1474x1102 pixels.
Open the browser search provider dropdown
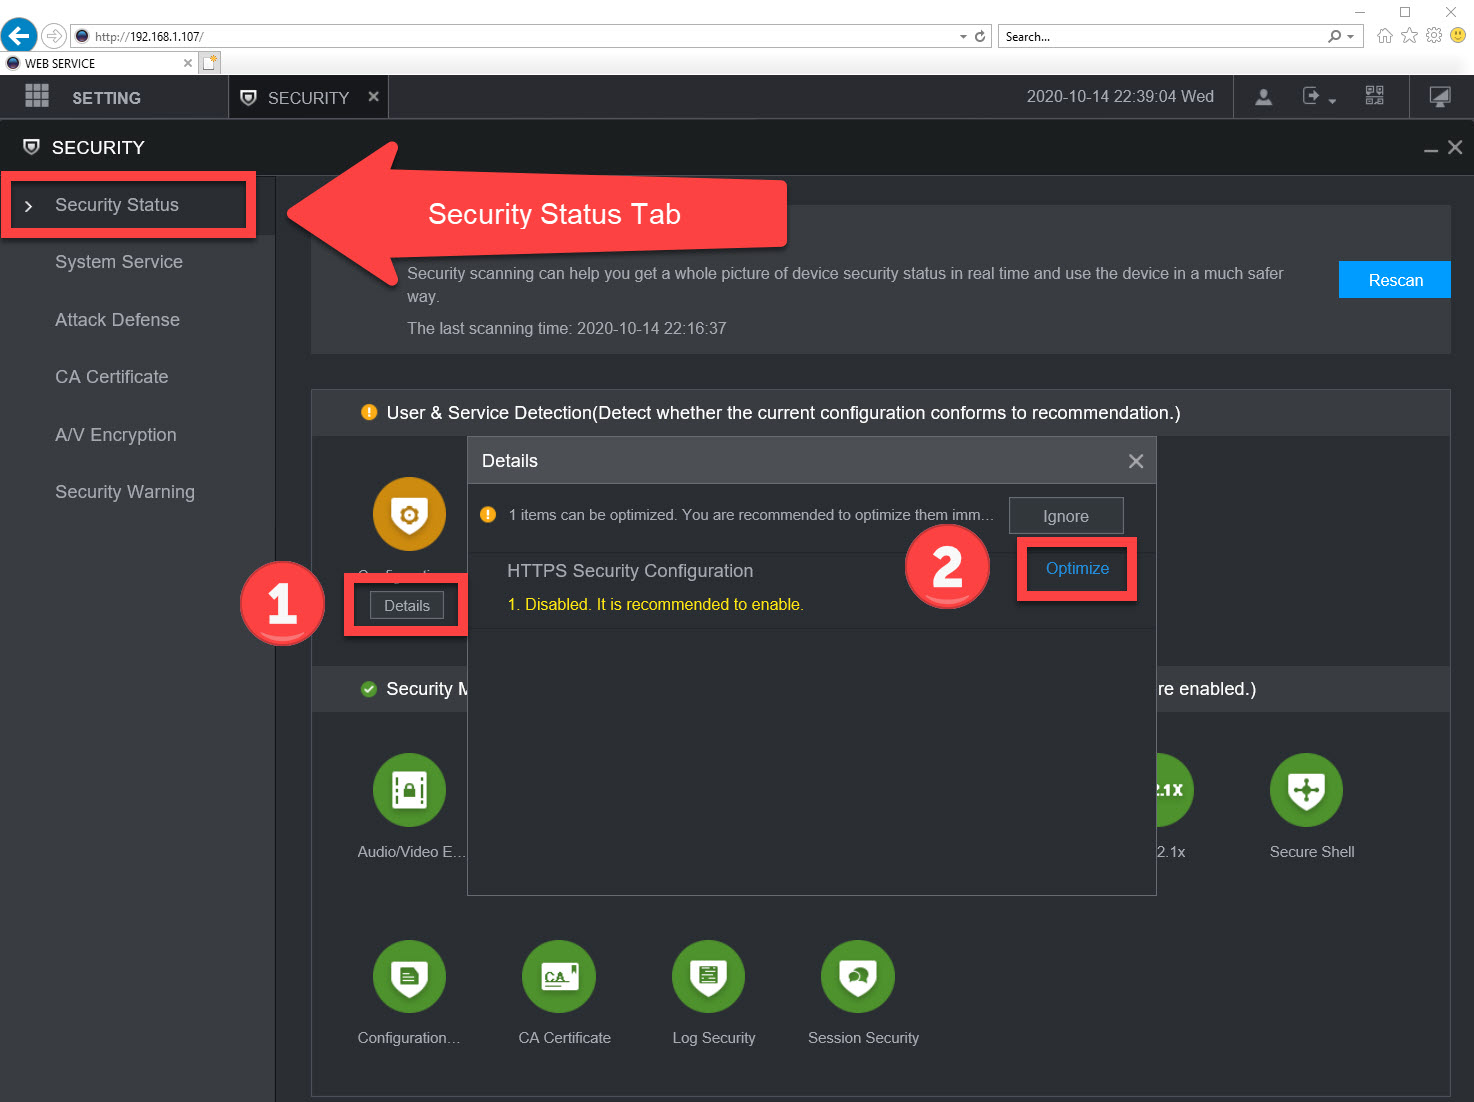point(1351,37)
